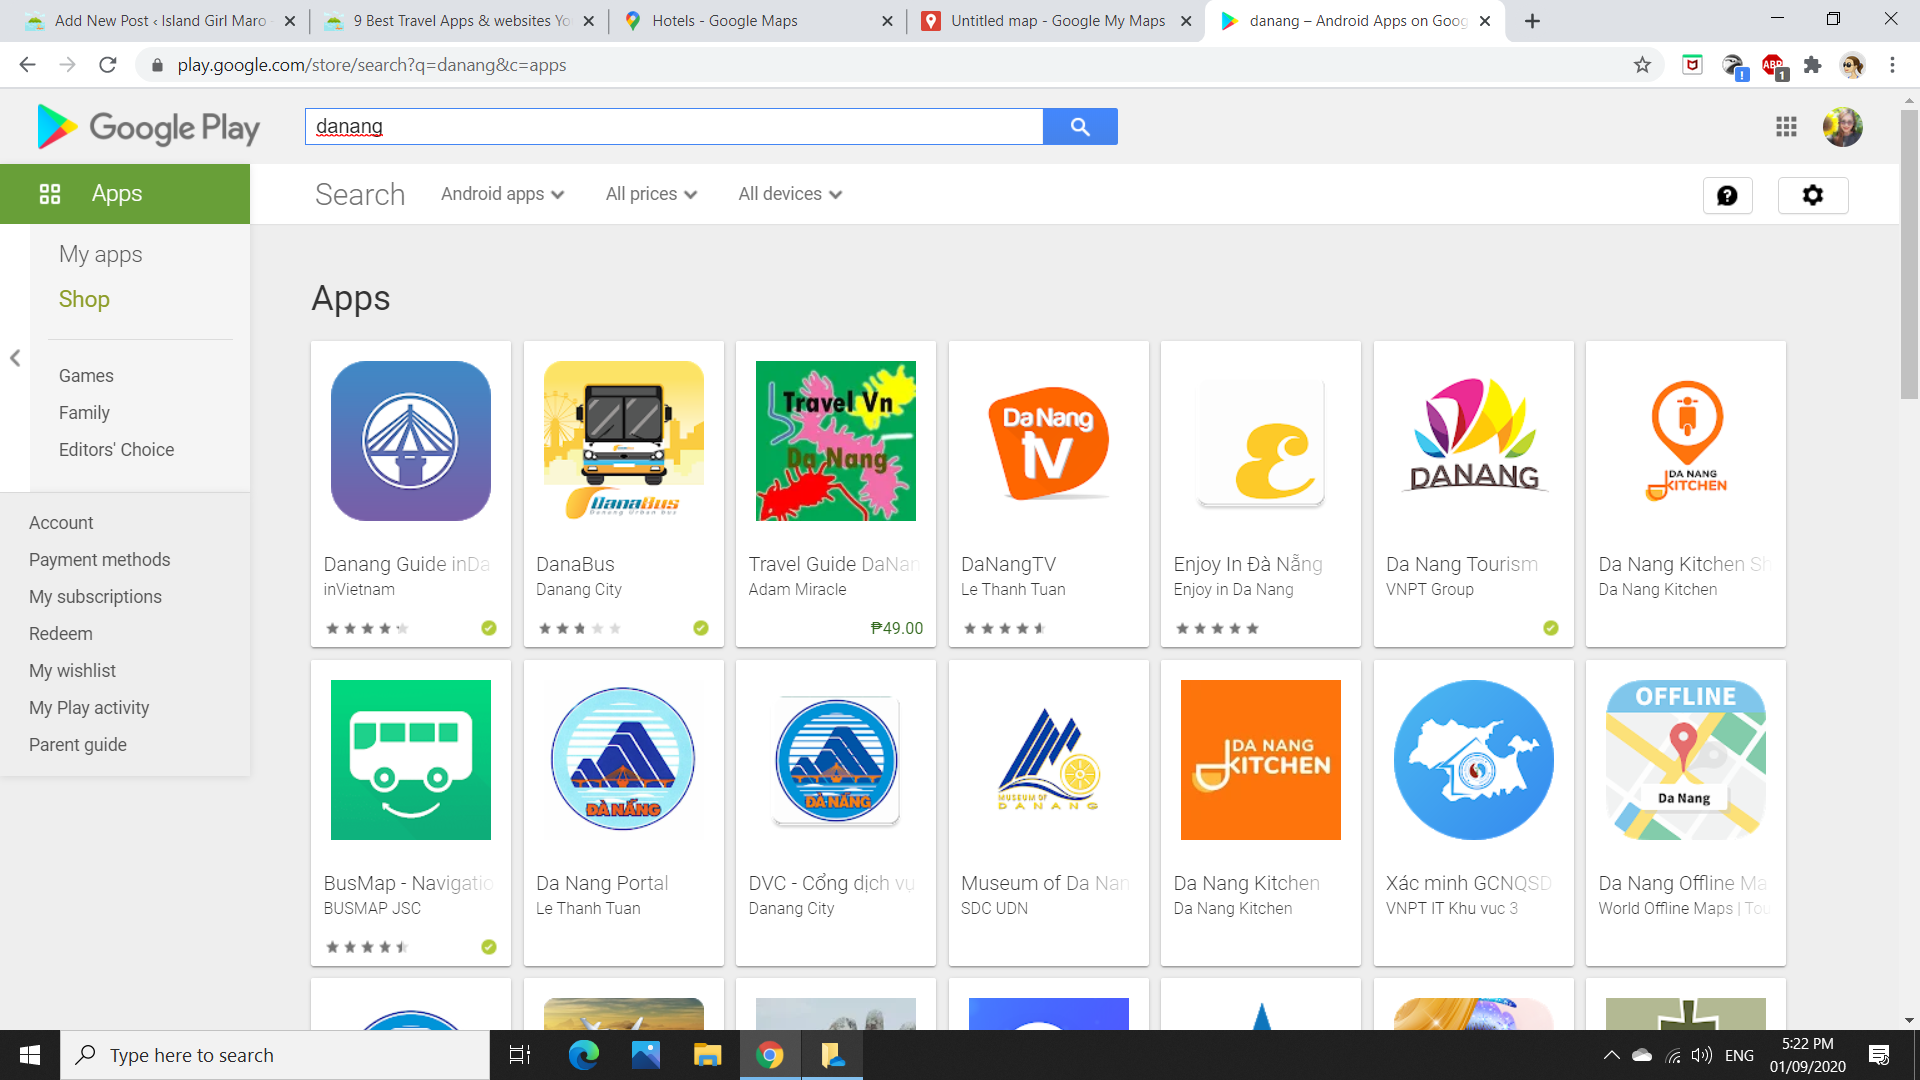Open the Account link
Screen dimensions: 1920x1080
coord(61,523)
